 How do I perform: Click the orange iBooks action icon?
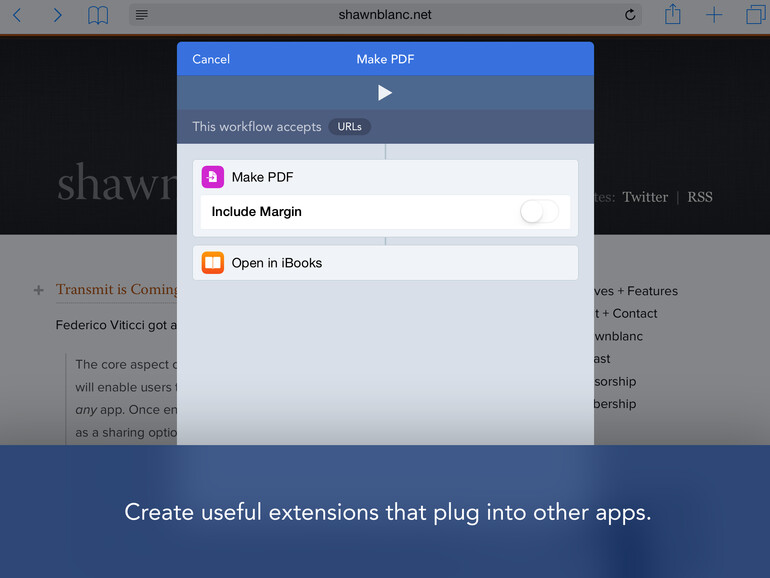tap(213, 263)
